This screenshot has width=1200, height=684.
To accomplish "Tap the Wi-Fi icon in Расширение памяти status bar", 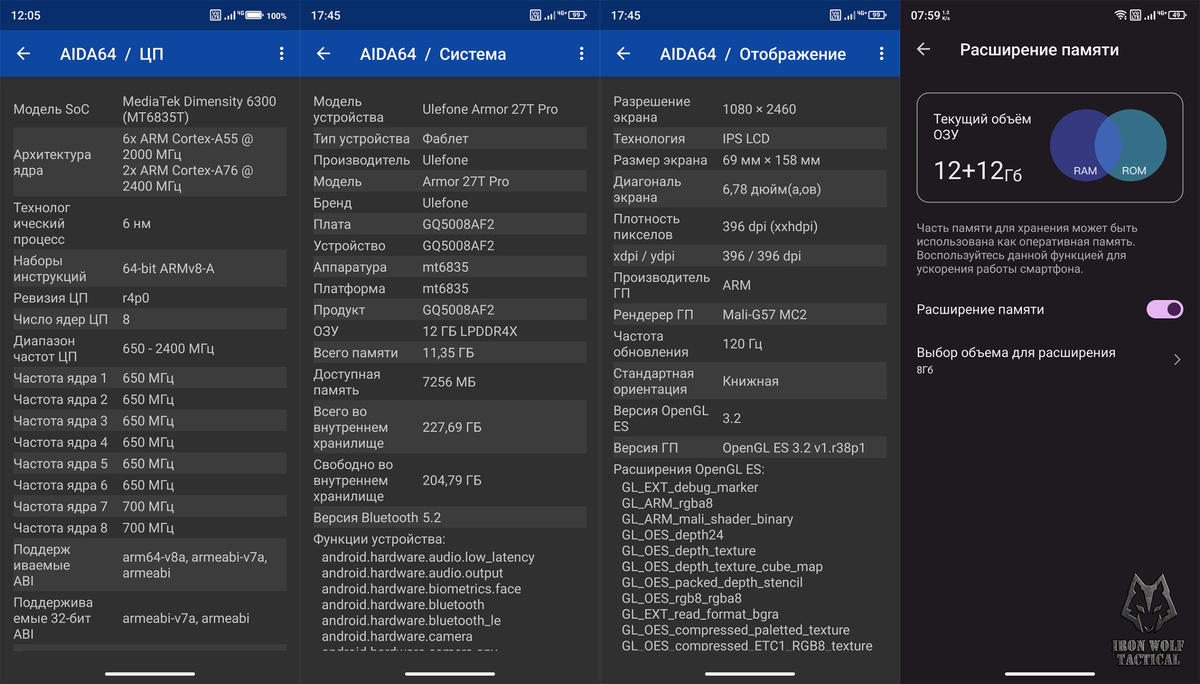I will pos(1121,15).
